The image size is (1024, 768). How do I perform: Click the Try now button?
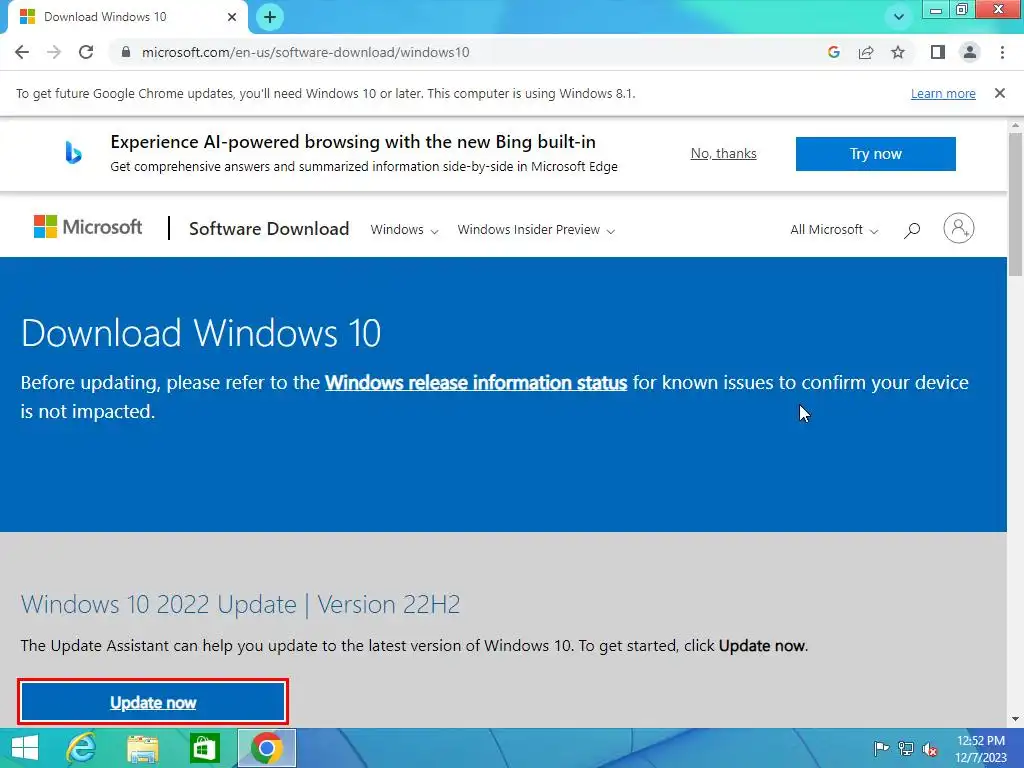pos(875,154)
